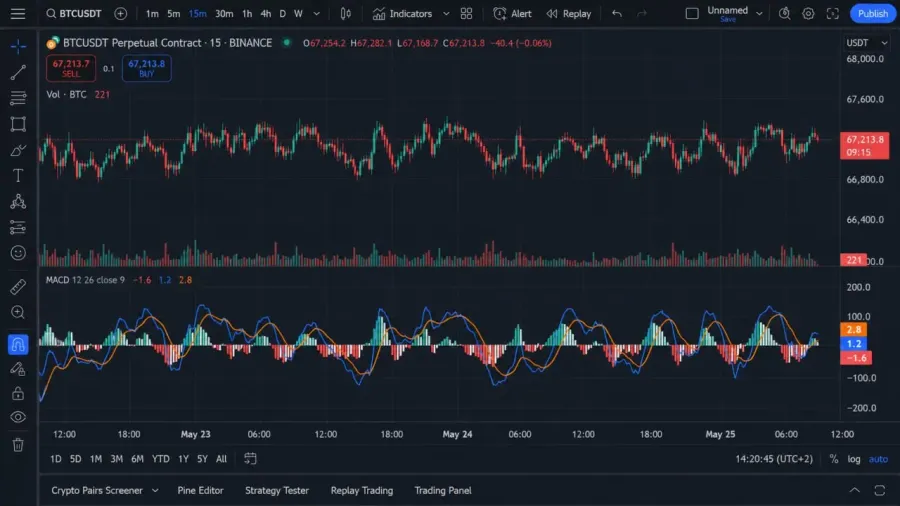Set date range to YTD
900x506 pixels.
(160, 459)
